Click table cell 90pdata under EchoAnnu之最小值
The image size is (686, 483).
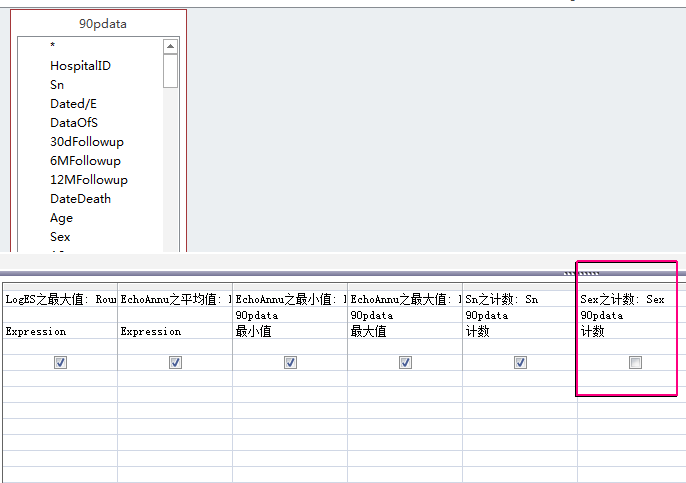[x=290, y=315]
